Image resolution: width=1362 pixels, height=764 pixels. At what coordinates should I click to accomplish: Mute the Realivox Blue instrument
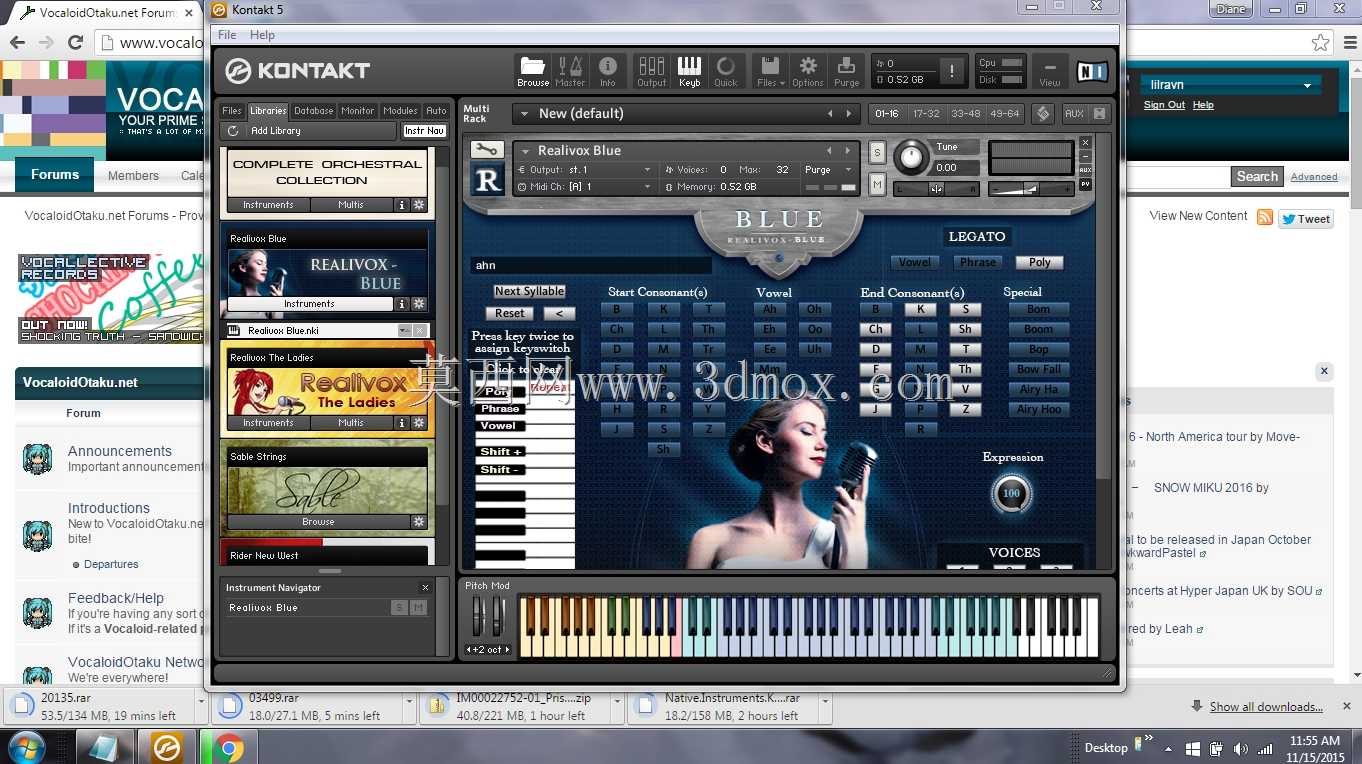pyautogui.click(x=877, y=184)
